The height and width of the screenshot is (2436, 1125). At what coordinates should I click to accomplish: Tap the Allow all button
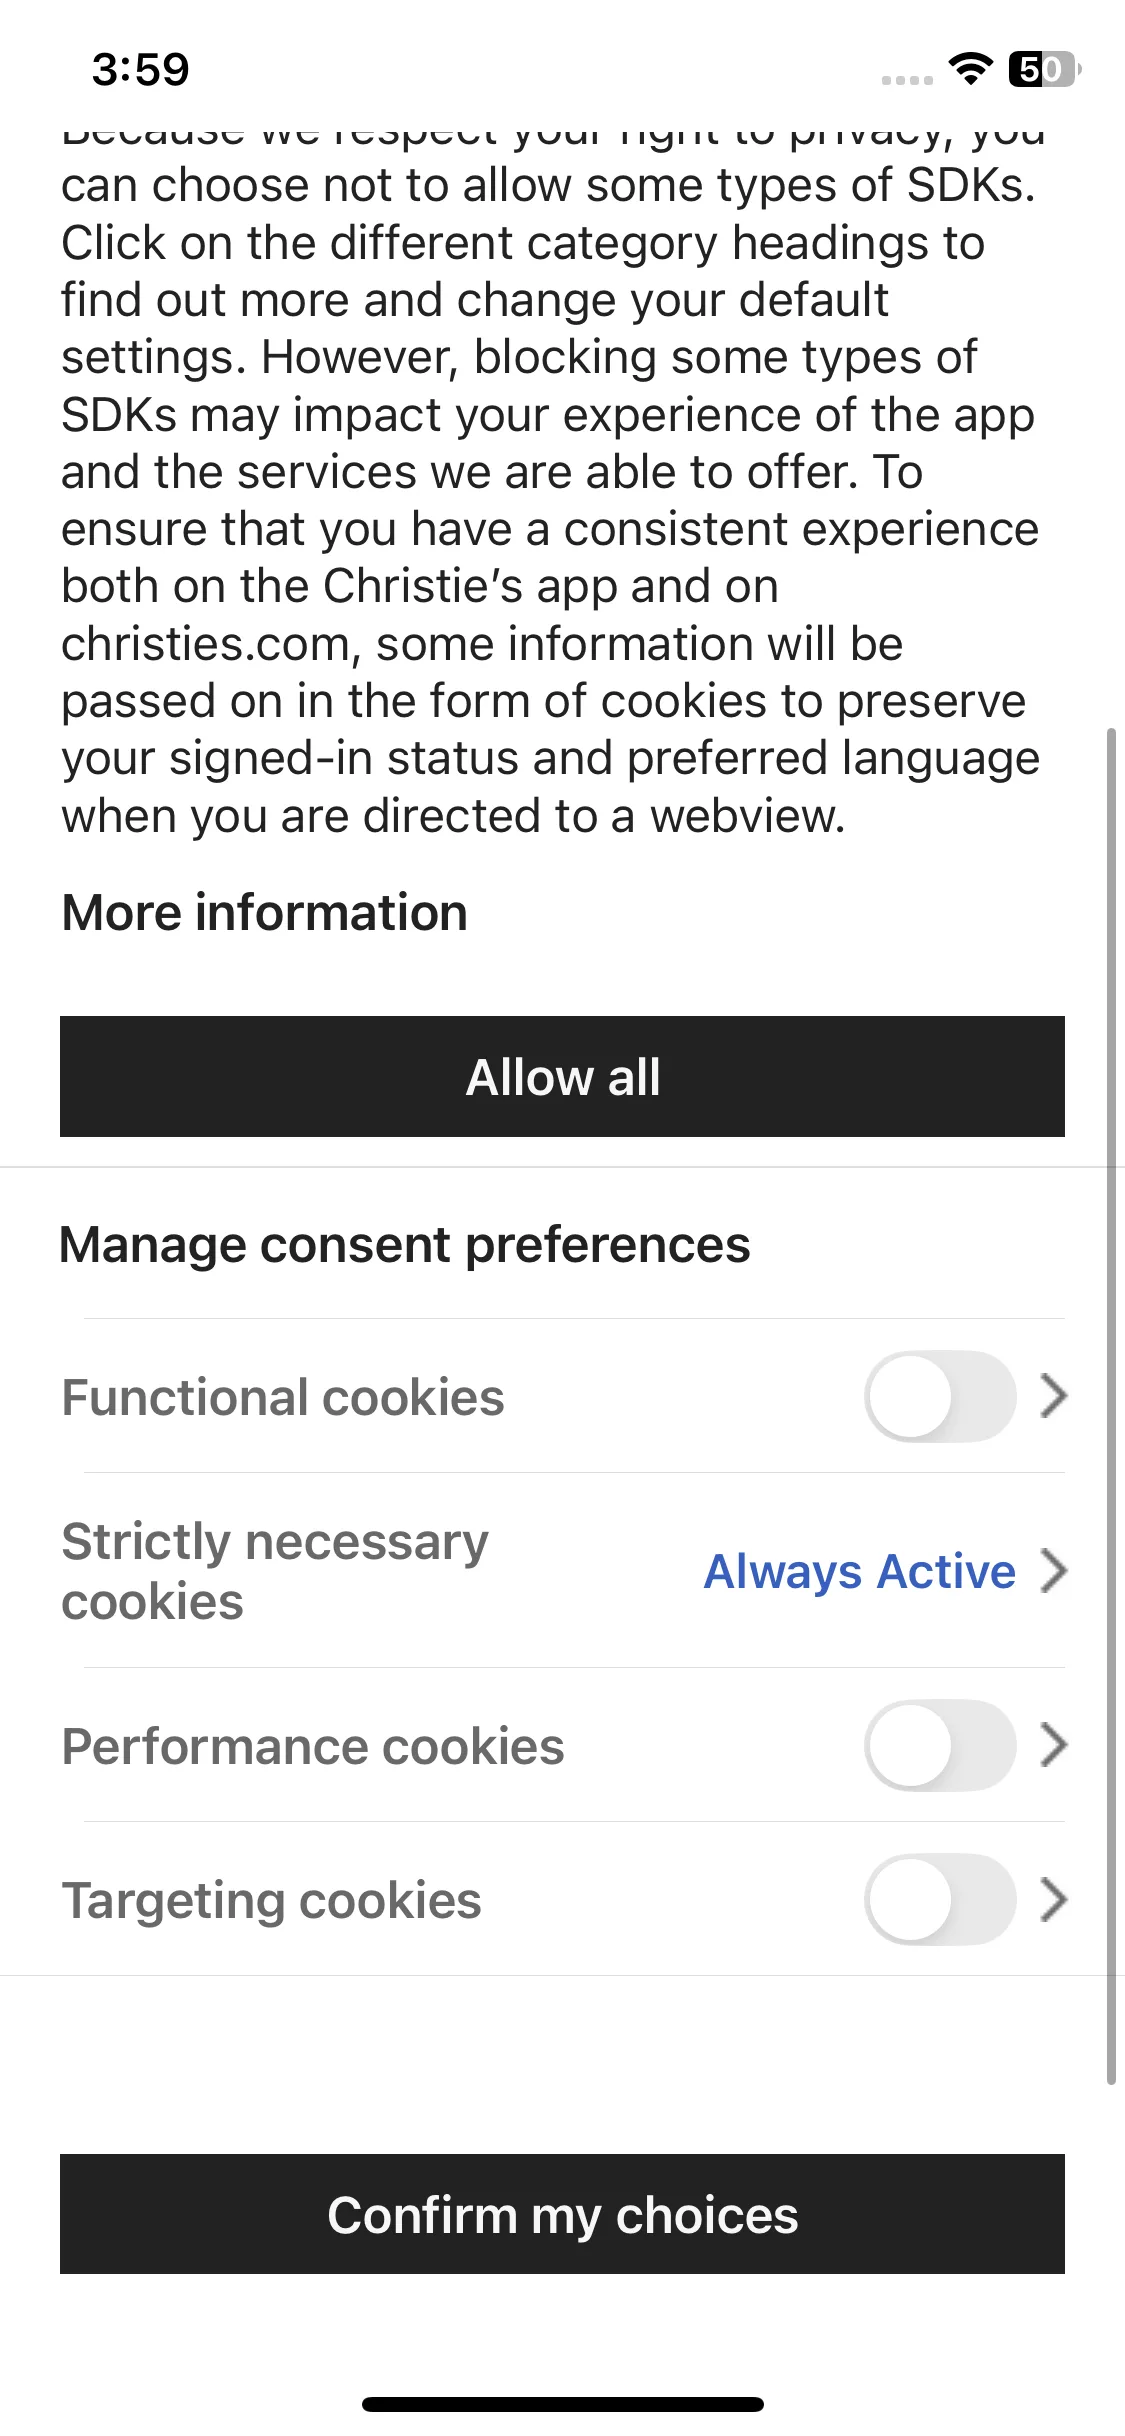coord(562,1076)
